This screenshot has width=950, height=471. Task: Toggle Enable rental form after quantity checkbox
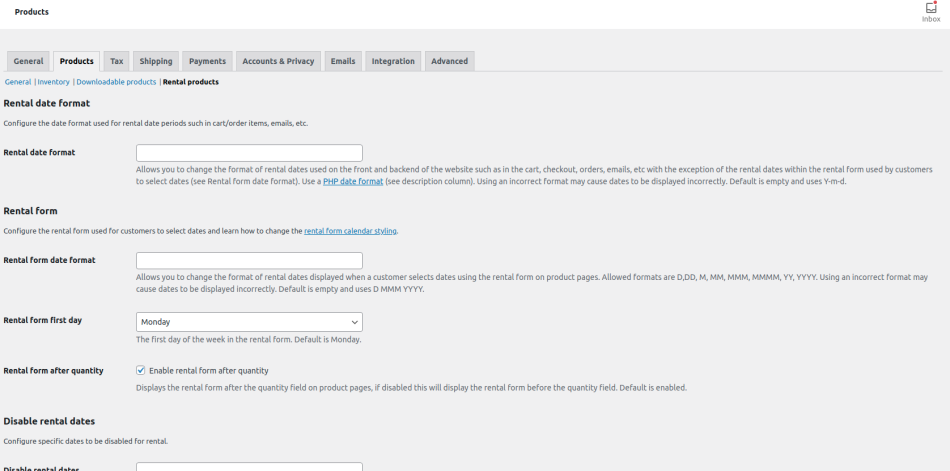coord(141,370)
